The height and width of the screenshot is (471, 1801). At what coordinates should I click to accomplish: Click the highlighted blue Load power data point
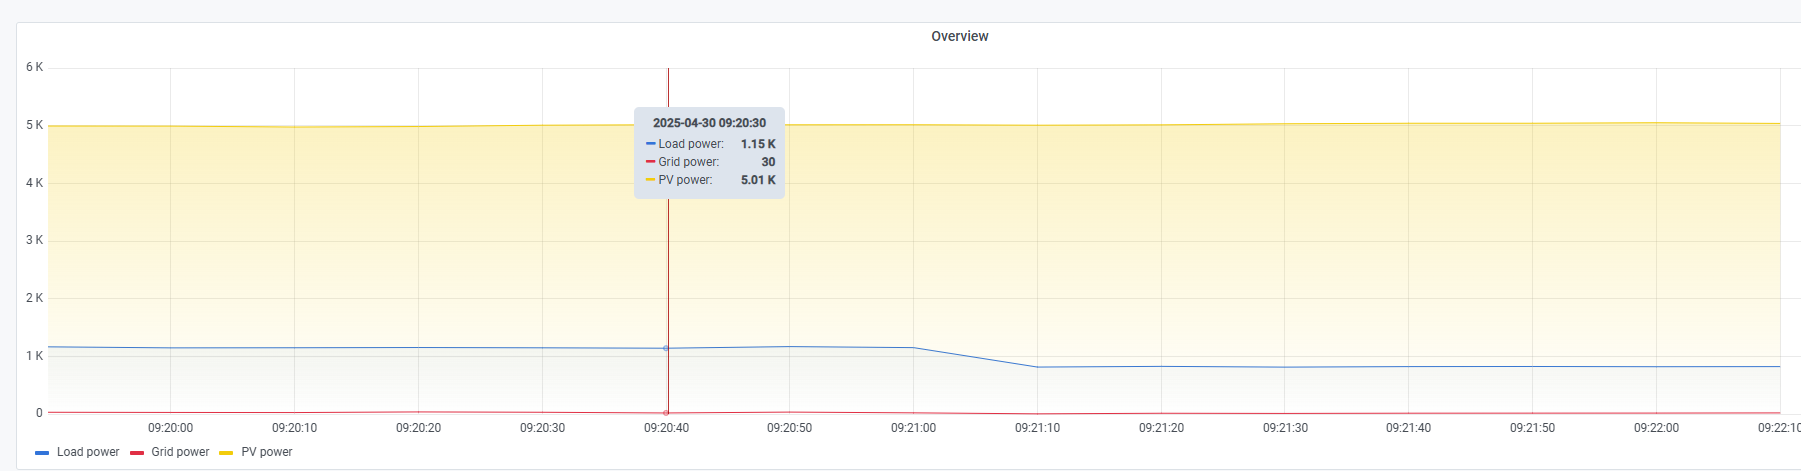coord(666,348)
